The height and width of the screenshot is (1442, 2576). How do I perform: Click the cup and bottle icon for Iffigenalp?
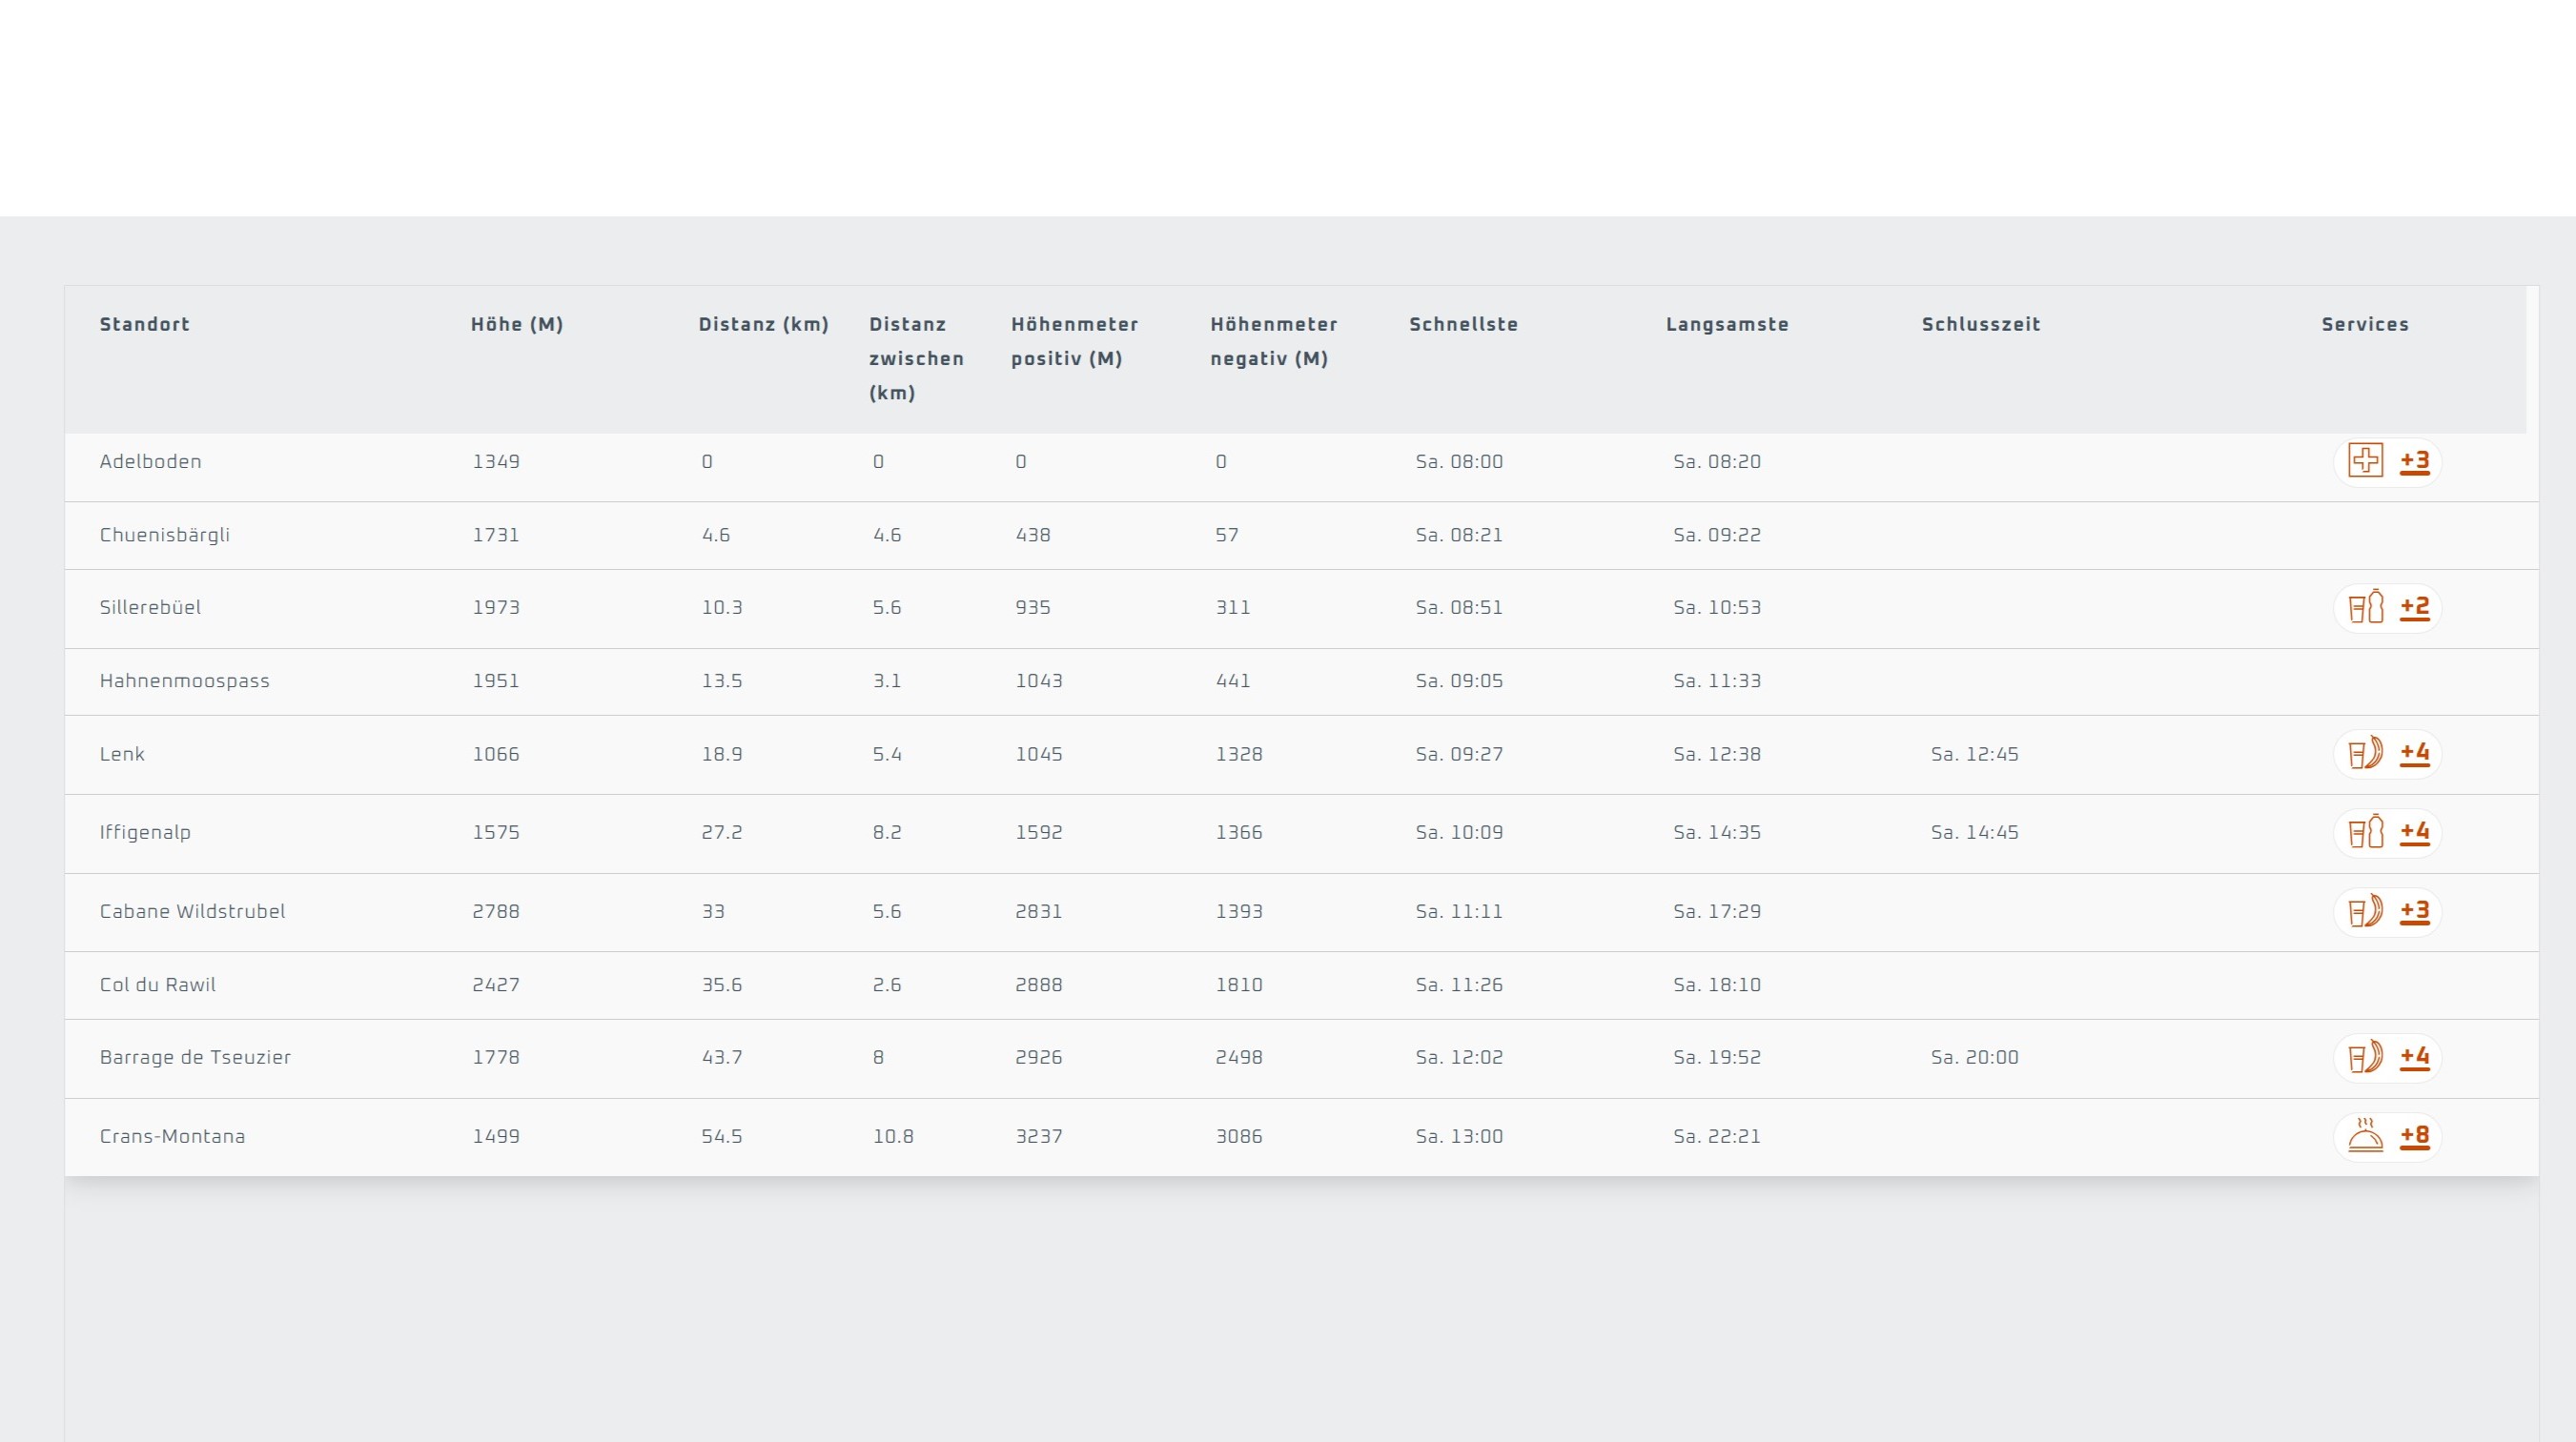(2365, 833)
